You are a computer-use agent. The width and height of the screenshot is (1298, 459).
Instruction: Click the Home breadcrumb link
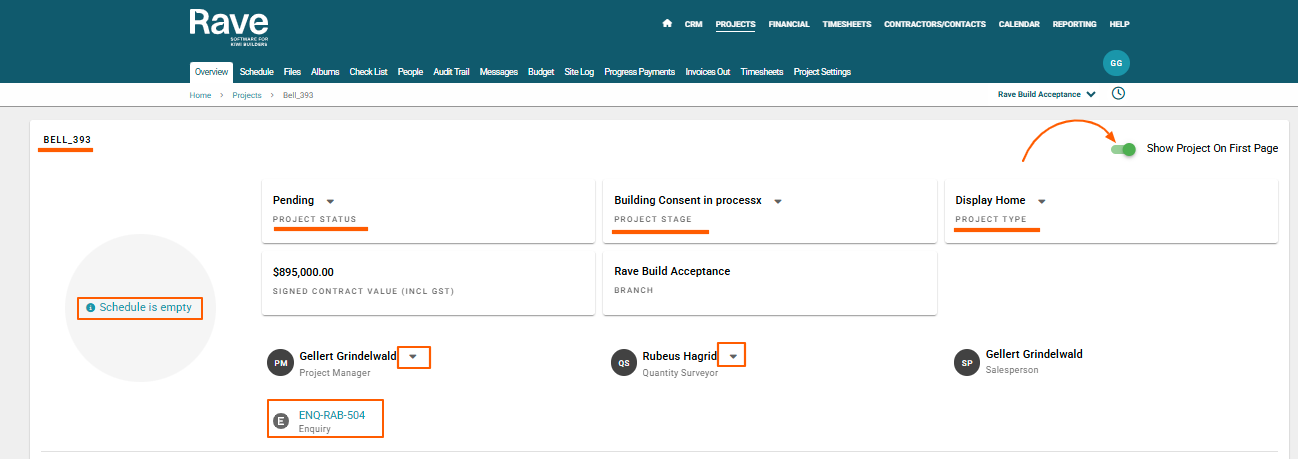pos(200,95)
